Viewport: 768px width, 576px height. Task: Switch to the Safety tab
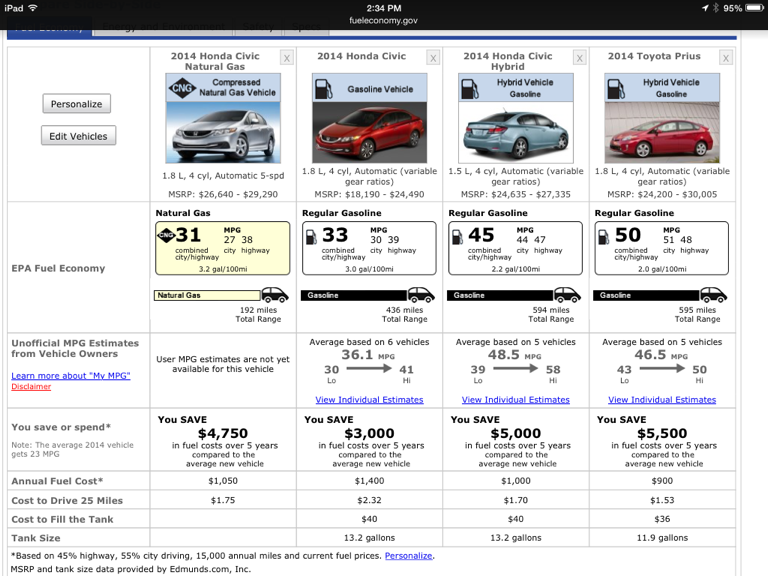click(259, 27)
